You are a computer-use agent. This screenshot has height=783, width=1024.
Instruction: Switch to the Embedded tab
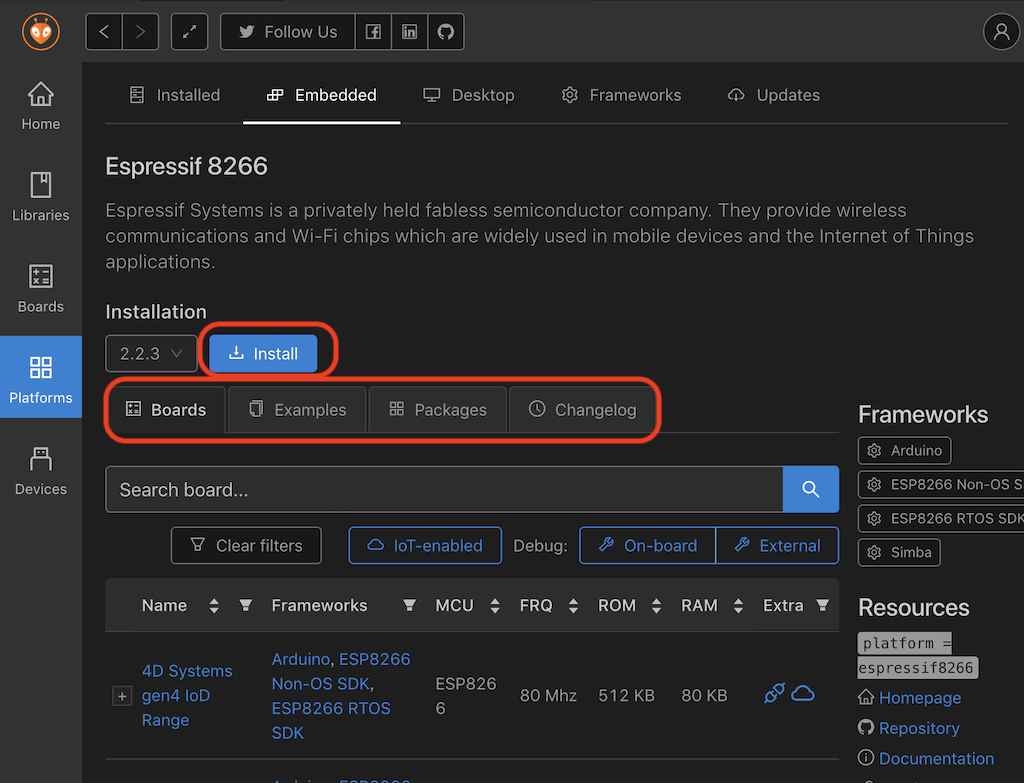(321, 95)
